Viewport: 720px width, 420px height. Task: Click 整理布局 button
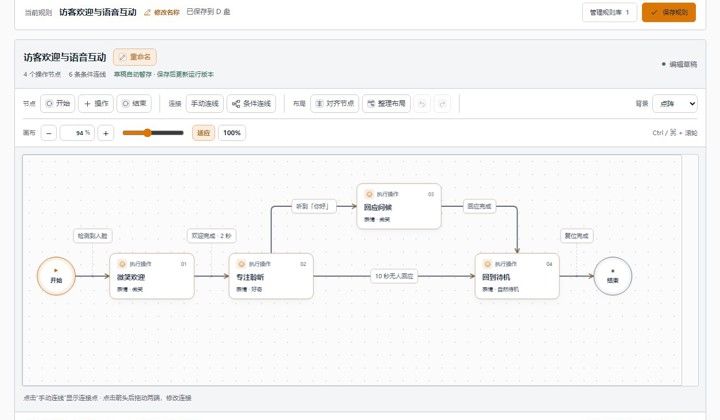pos(386,104)
